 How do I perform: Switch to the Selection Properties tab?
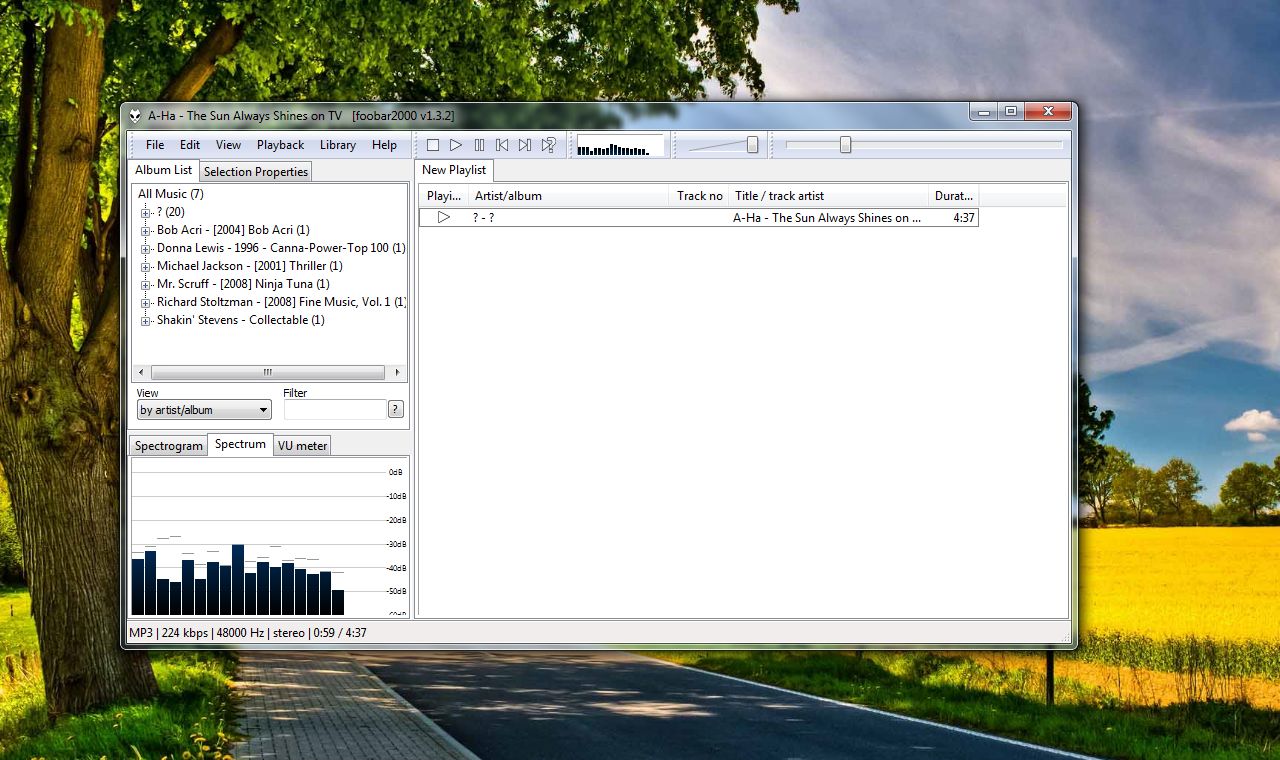coord(256,172)
